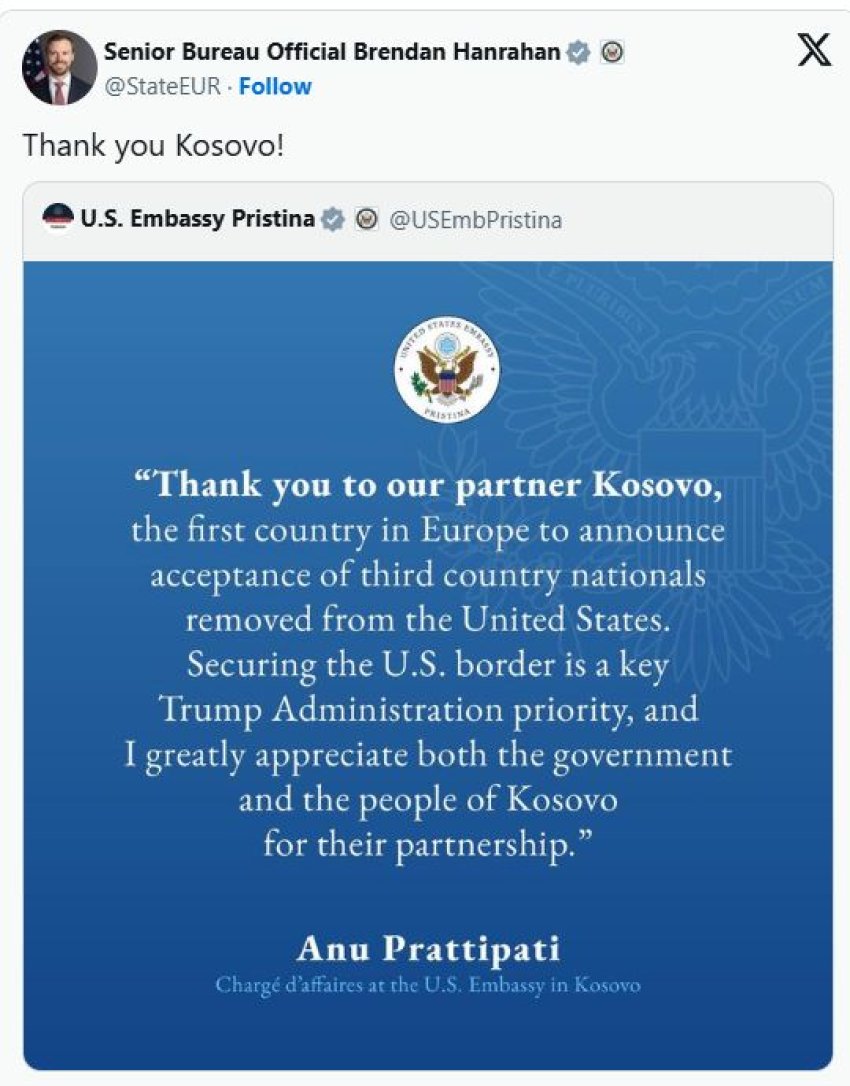Image resolution: width=850 pixels, height=1086 pixels.
Task: Click the name Senior Bureau Official Brendan Hanrahan
Action: click(332, 52)
